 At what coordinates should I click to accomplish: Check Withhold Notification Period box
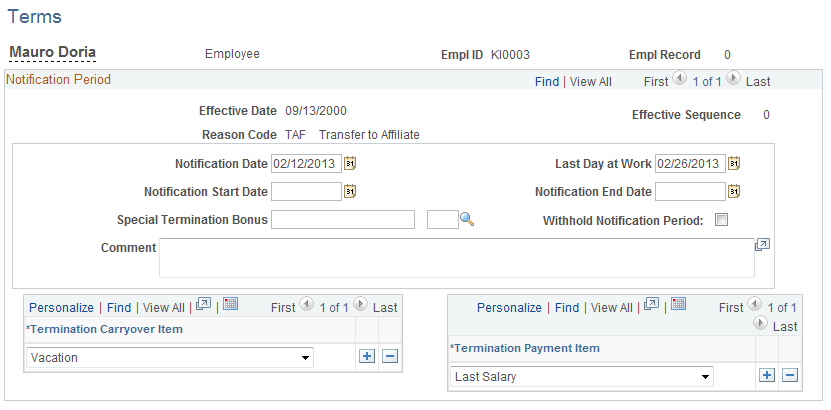721,220
